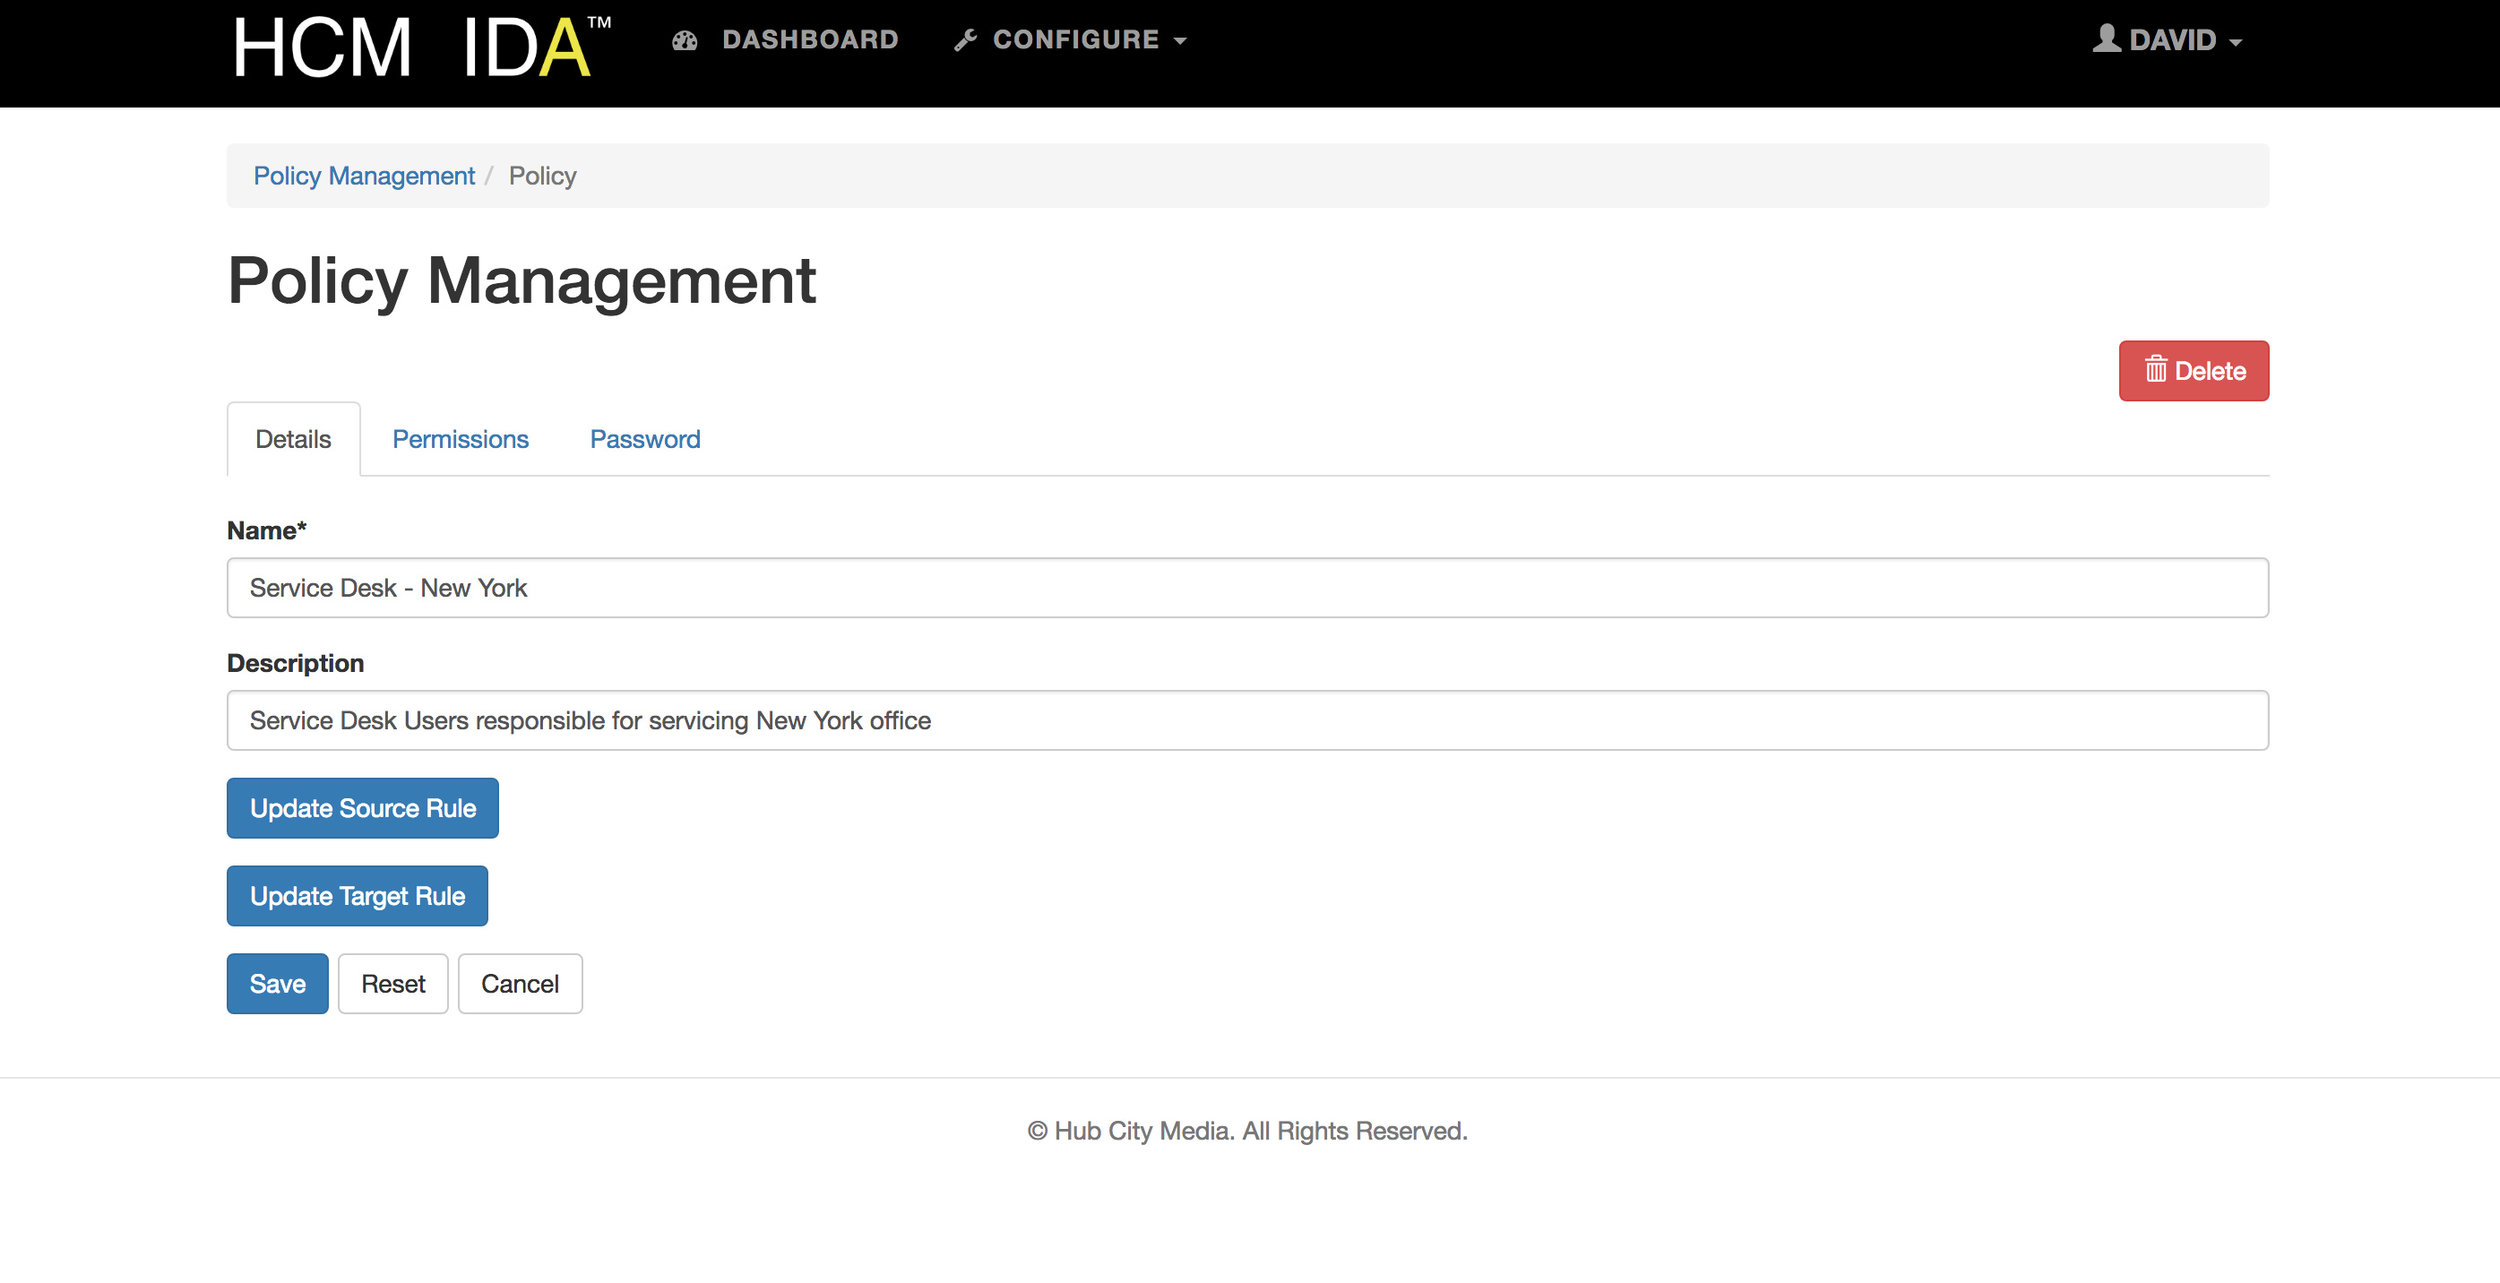Click the wrench icon beside Configure

965,40
